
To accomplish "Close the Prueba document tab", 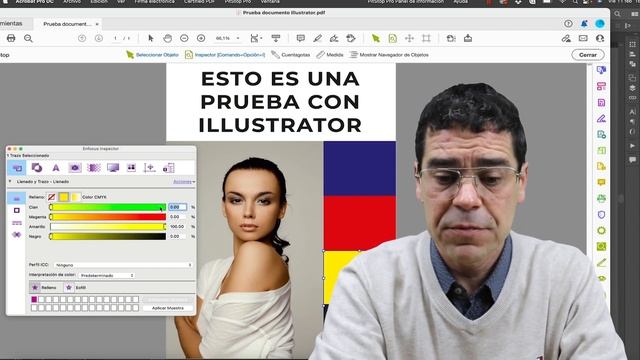I will tap(97, 24).
